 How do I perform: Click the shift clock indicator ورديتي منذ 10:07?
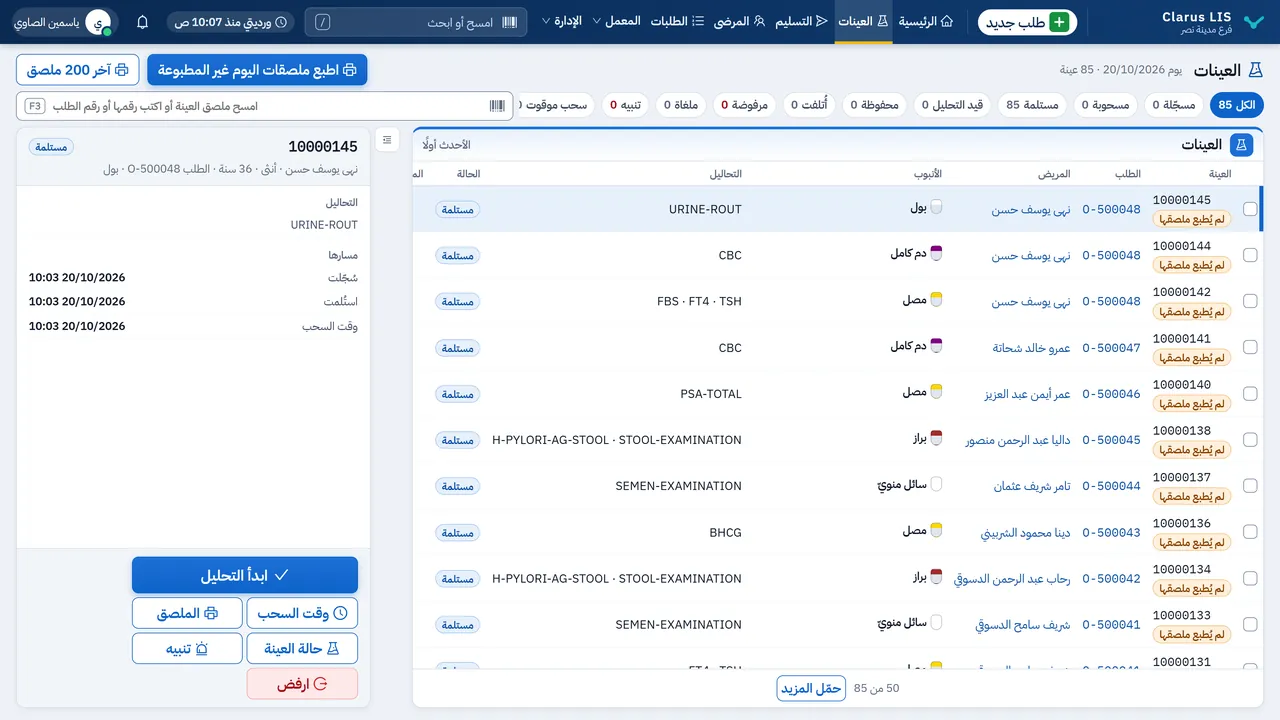click(230, 22)
